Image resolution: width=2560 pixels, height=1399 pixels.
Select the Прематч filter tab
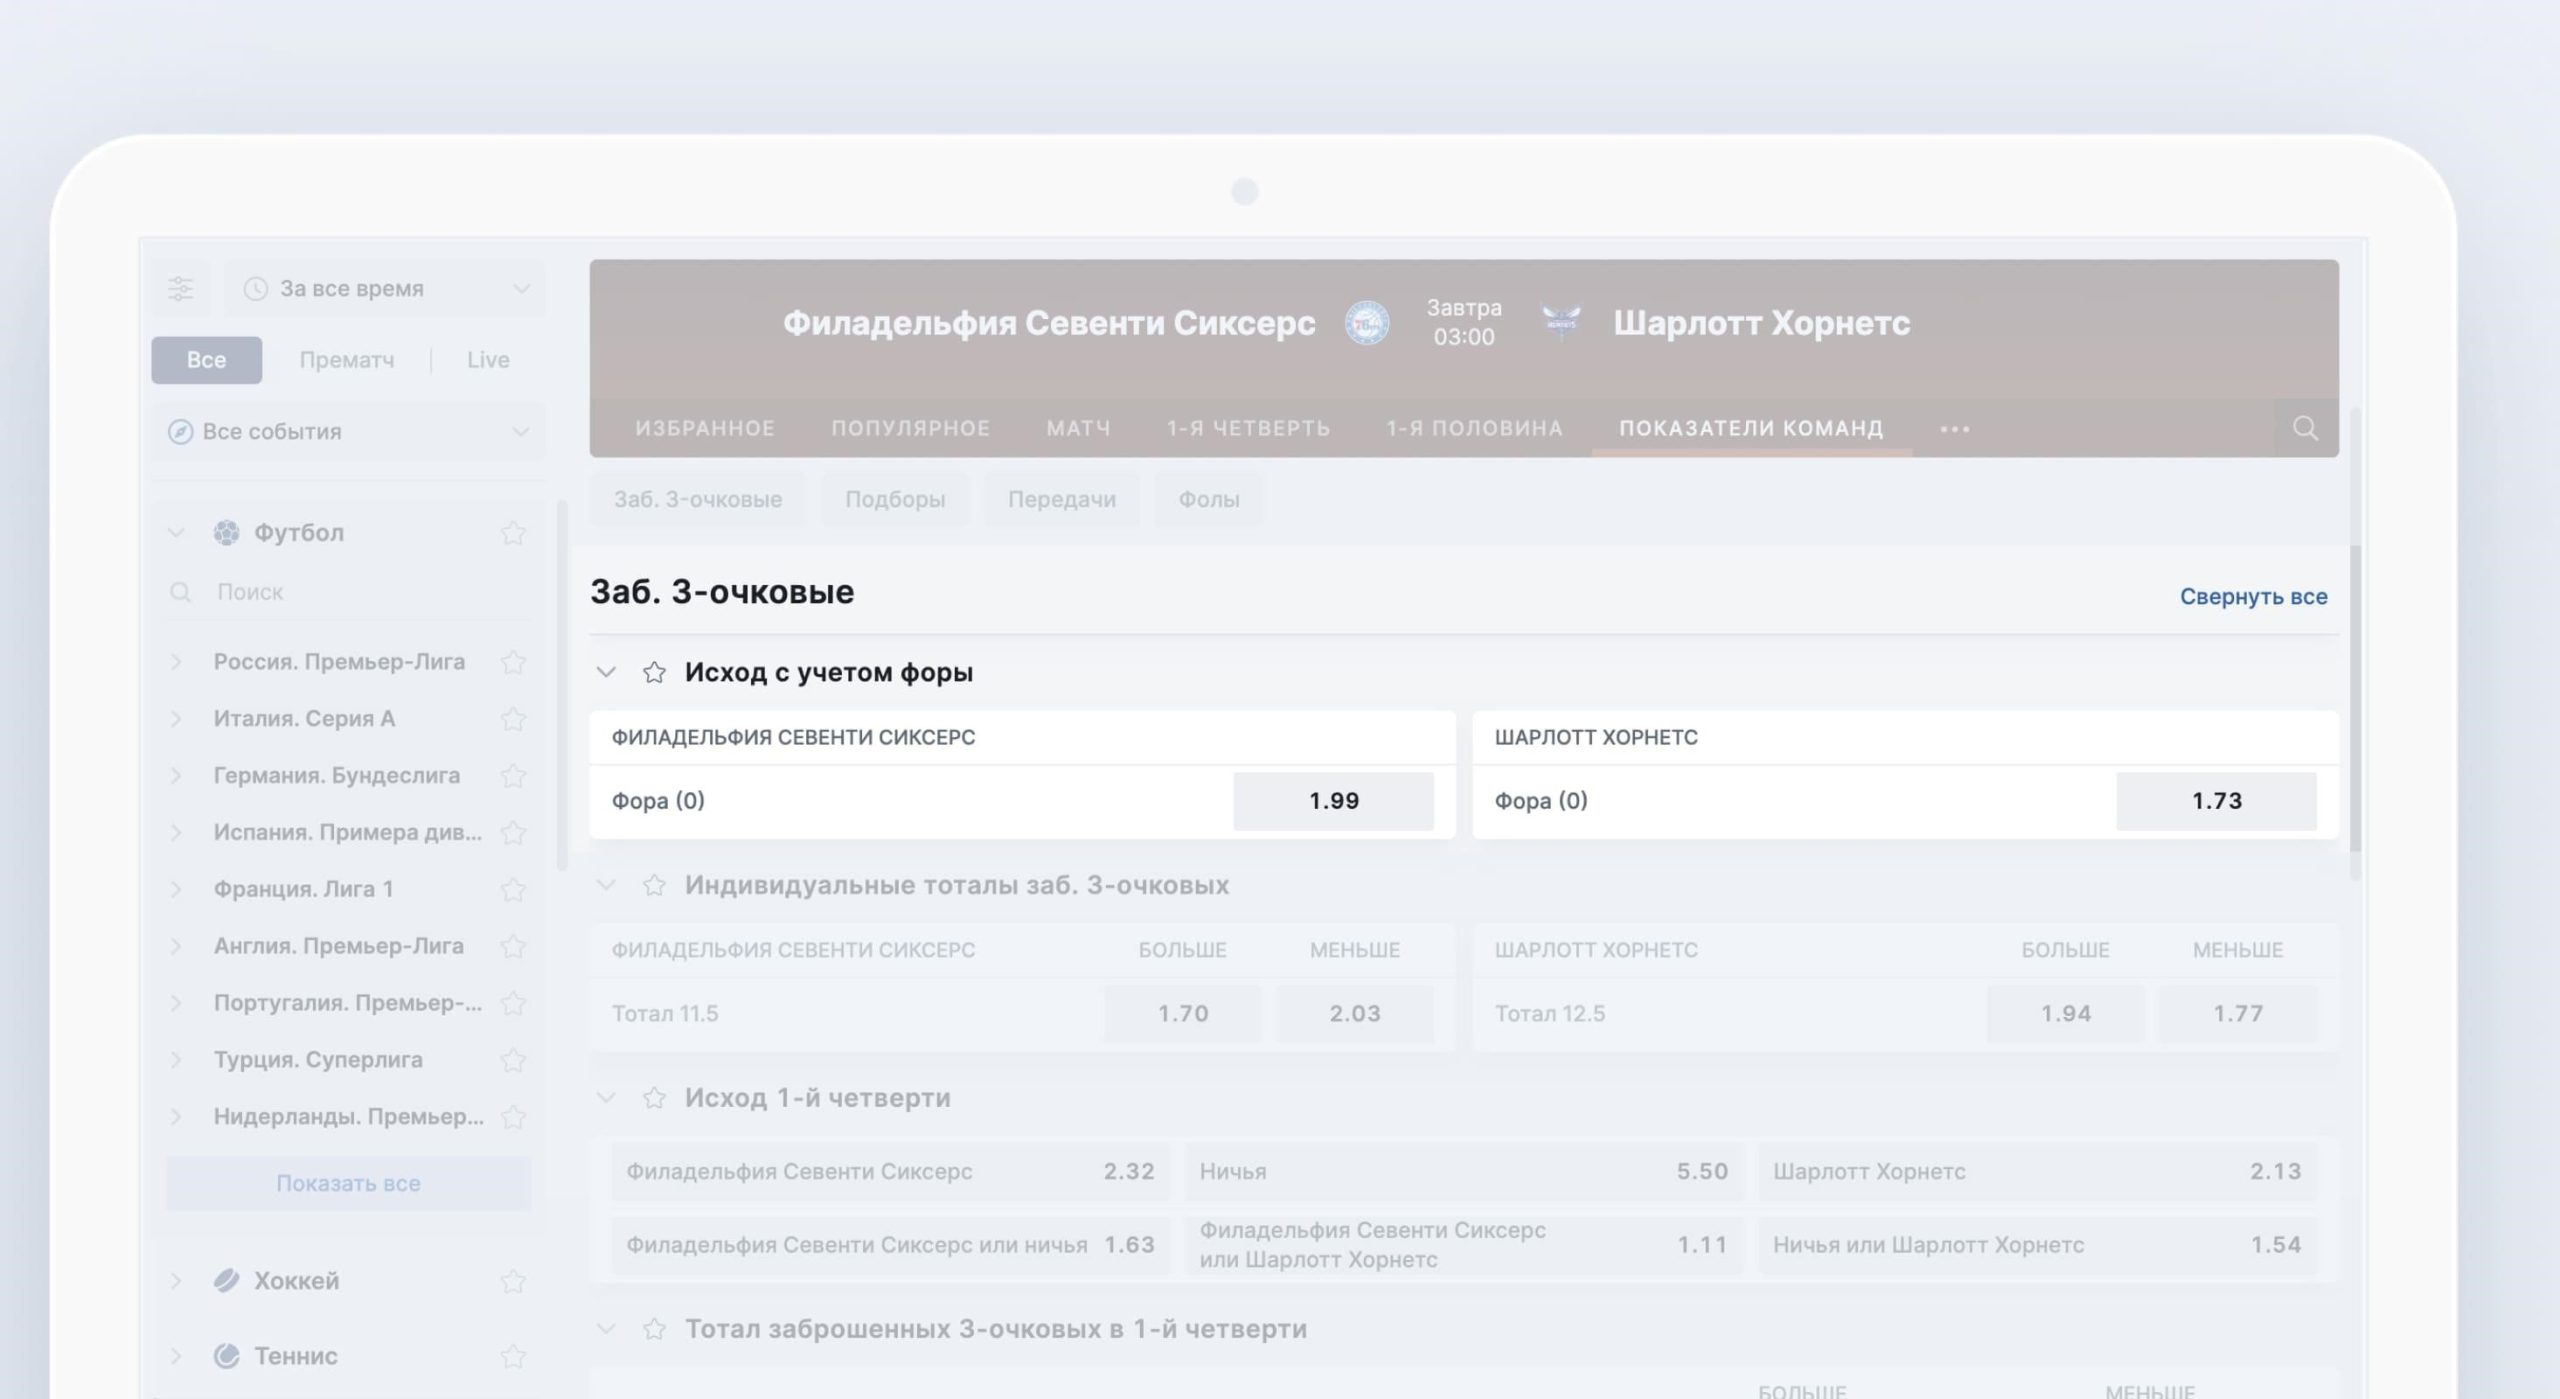point(347,360)
